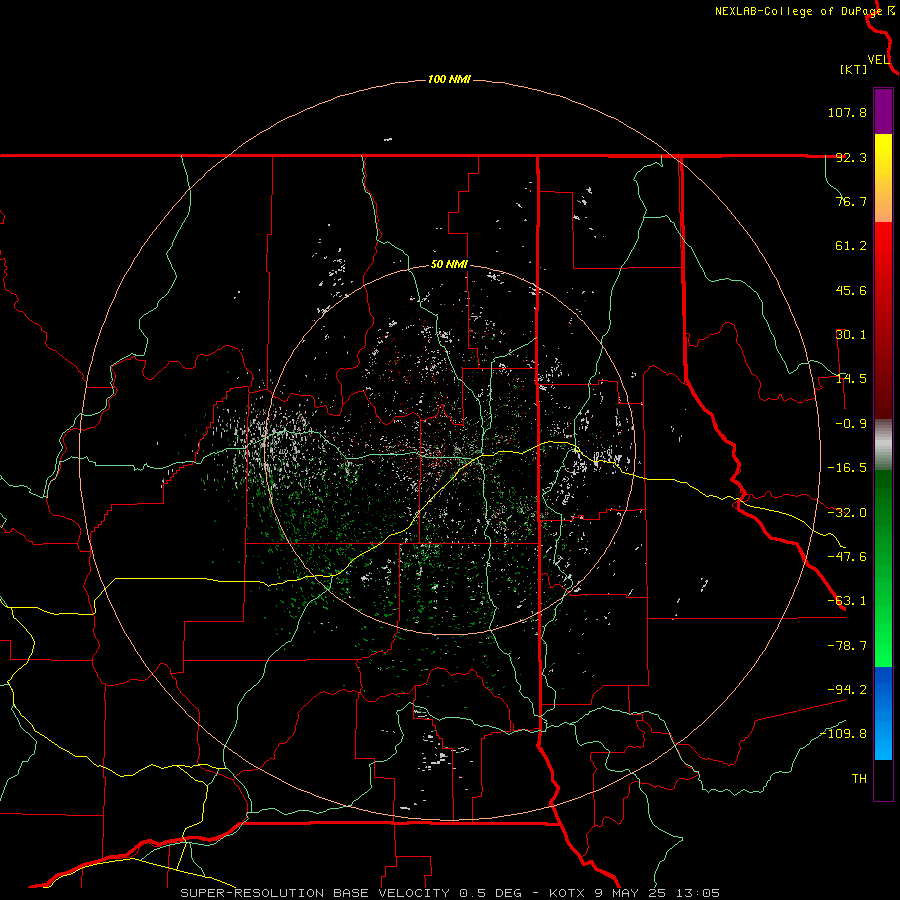
Task: Select the NEXLAB-College of DuPage title text
Action: pos(798,11)
